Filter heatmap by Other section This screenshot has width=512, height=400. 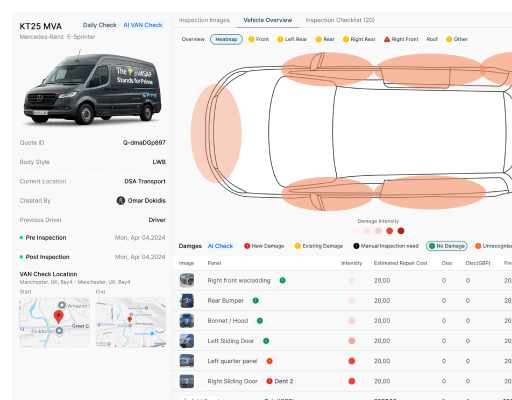click(x=457, y=39)
